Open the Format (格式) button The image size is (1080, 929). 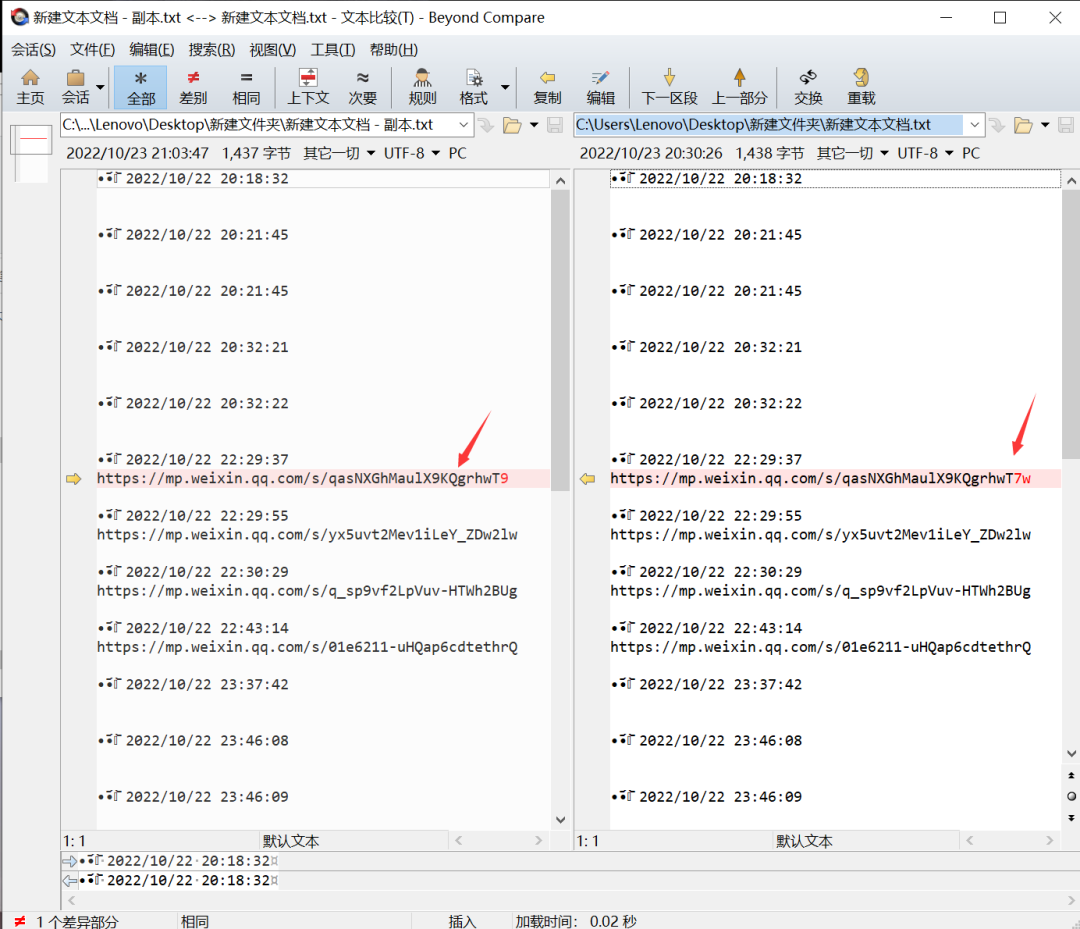click(474, 87)
